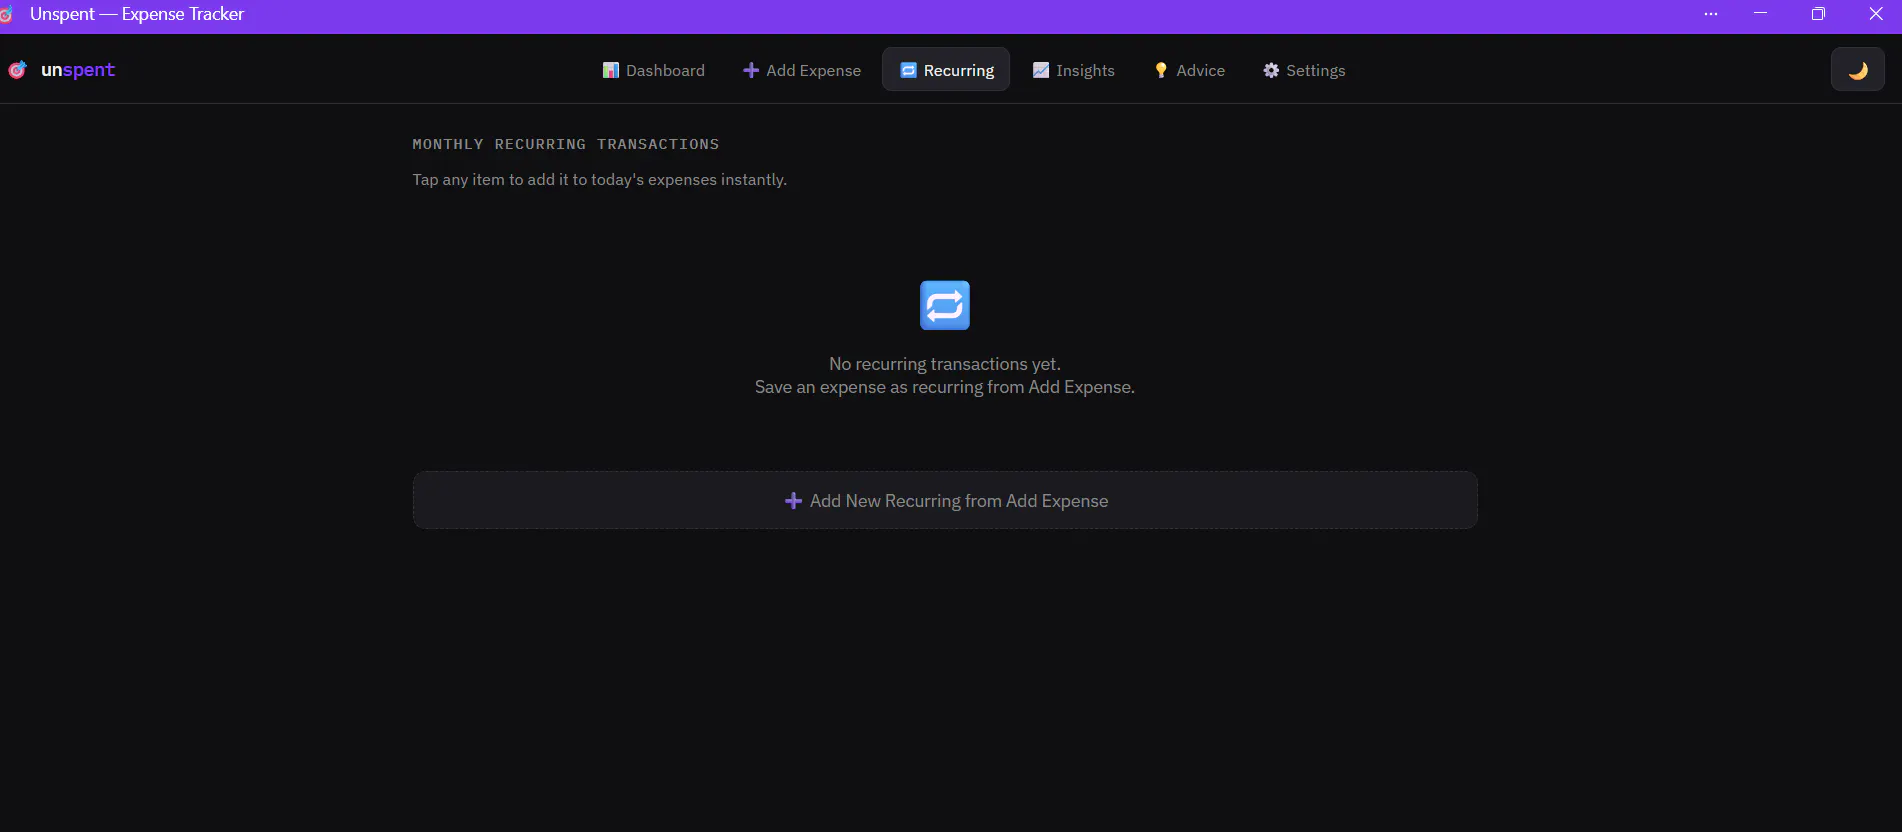Image resolution: width=1902 pixels, height=832 pixels.
Task: Click 'No recurring transactions yet.' text
Action: (x=945, y=364)
